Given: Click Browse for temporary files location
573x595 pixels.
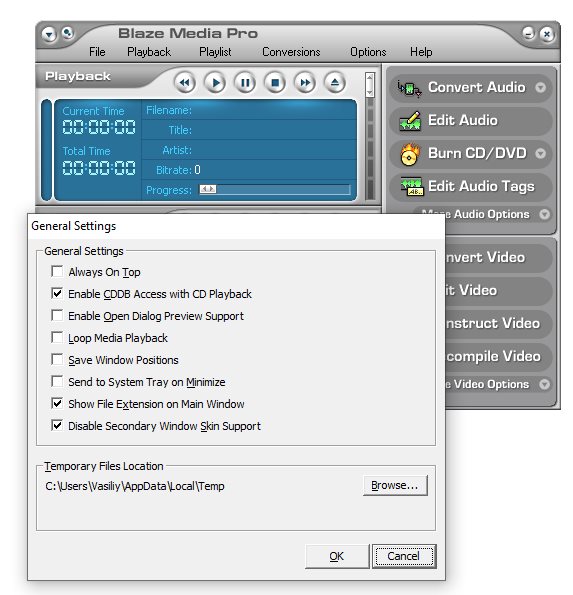Looking at the screenshot, I should click(395, 485).
